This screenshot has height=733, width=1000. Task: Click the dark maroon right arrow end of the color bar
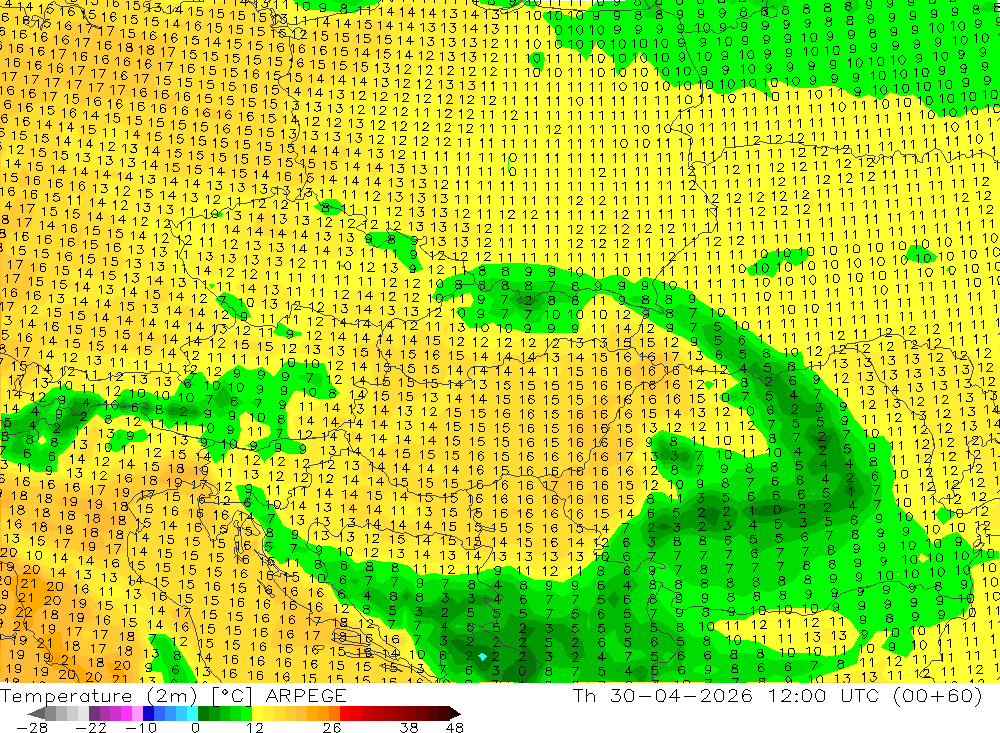point(455,714)
